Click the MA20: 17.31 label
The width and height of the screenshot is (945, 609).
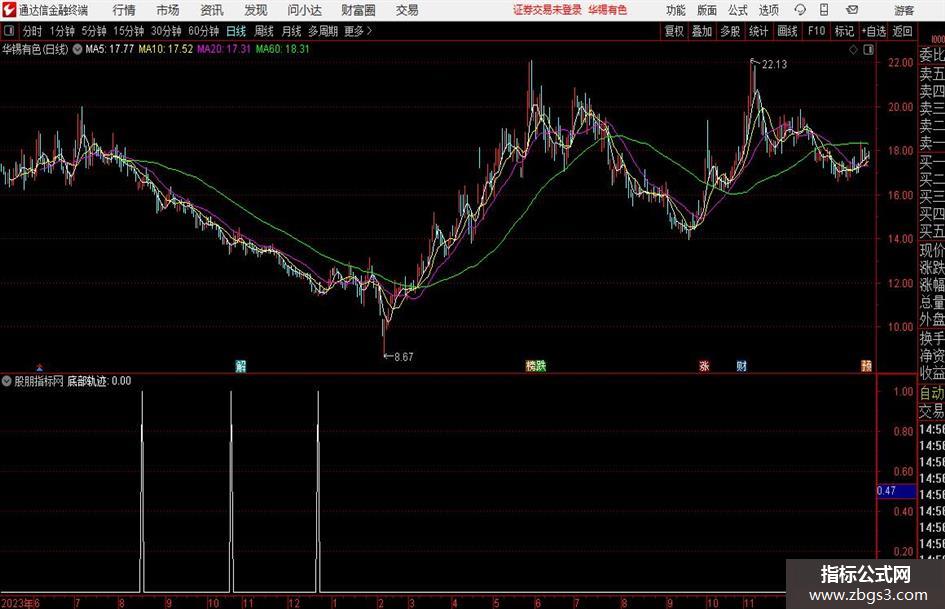224,49
